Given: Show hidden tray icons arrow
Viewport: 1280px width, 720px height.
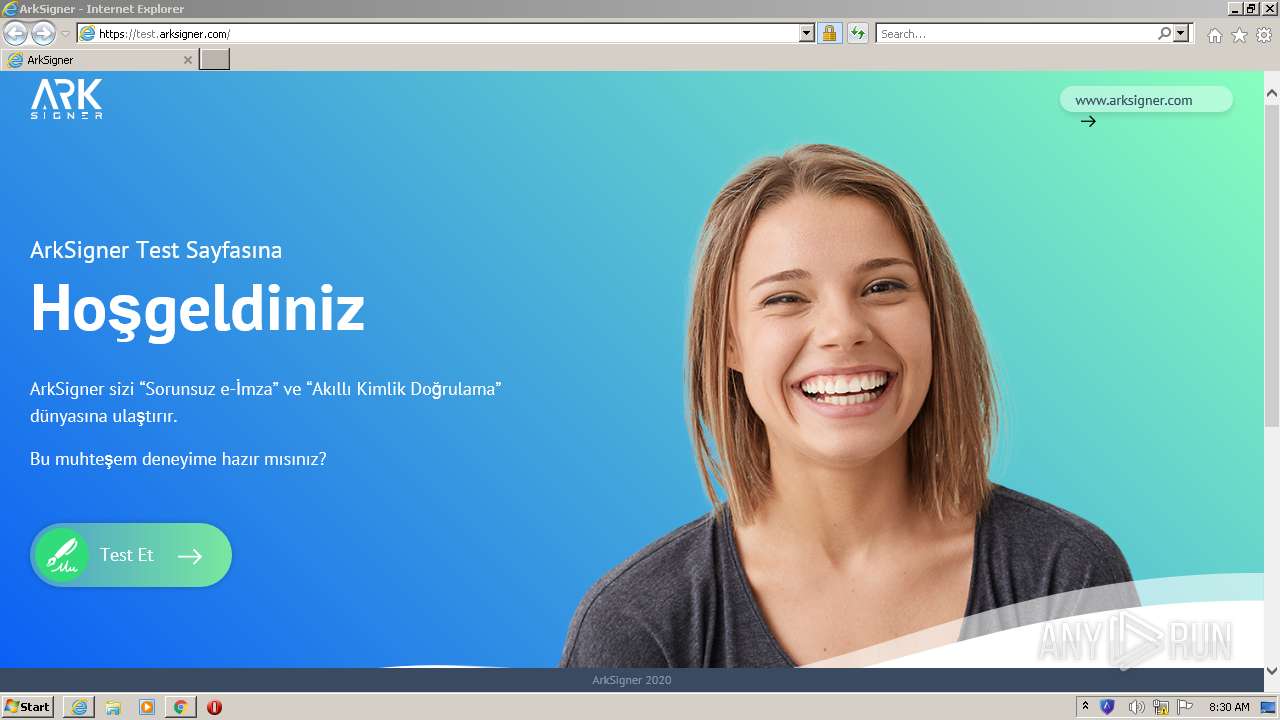Looking at the screenshot, I should [x=1085, y=707].
